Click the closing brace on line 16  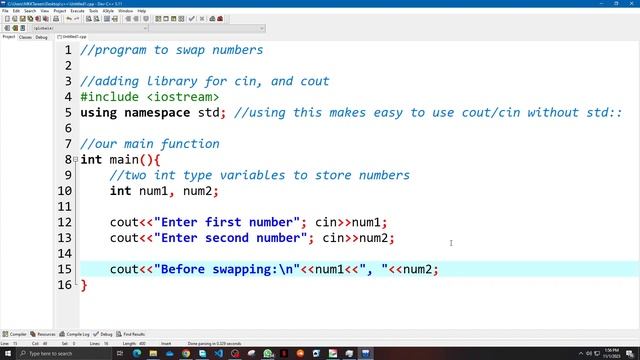point(84,285)
